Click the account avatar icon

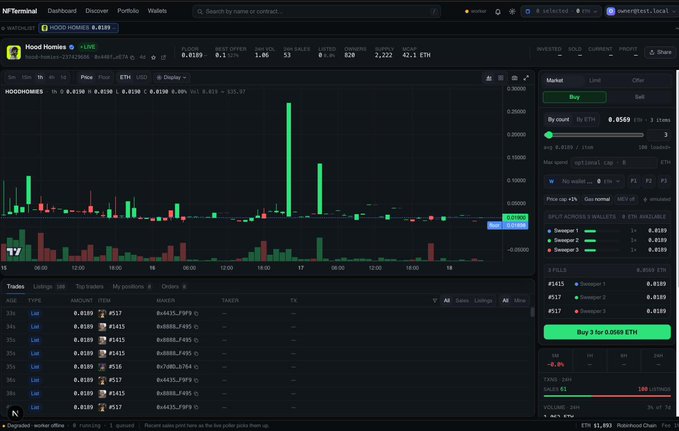click(x=611, y=11)
